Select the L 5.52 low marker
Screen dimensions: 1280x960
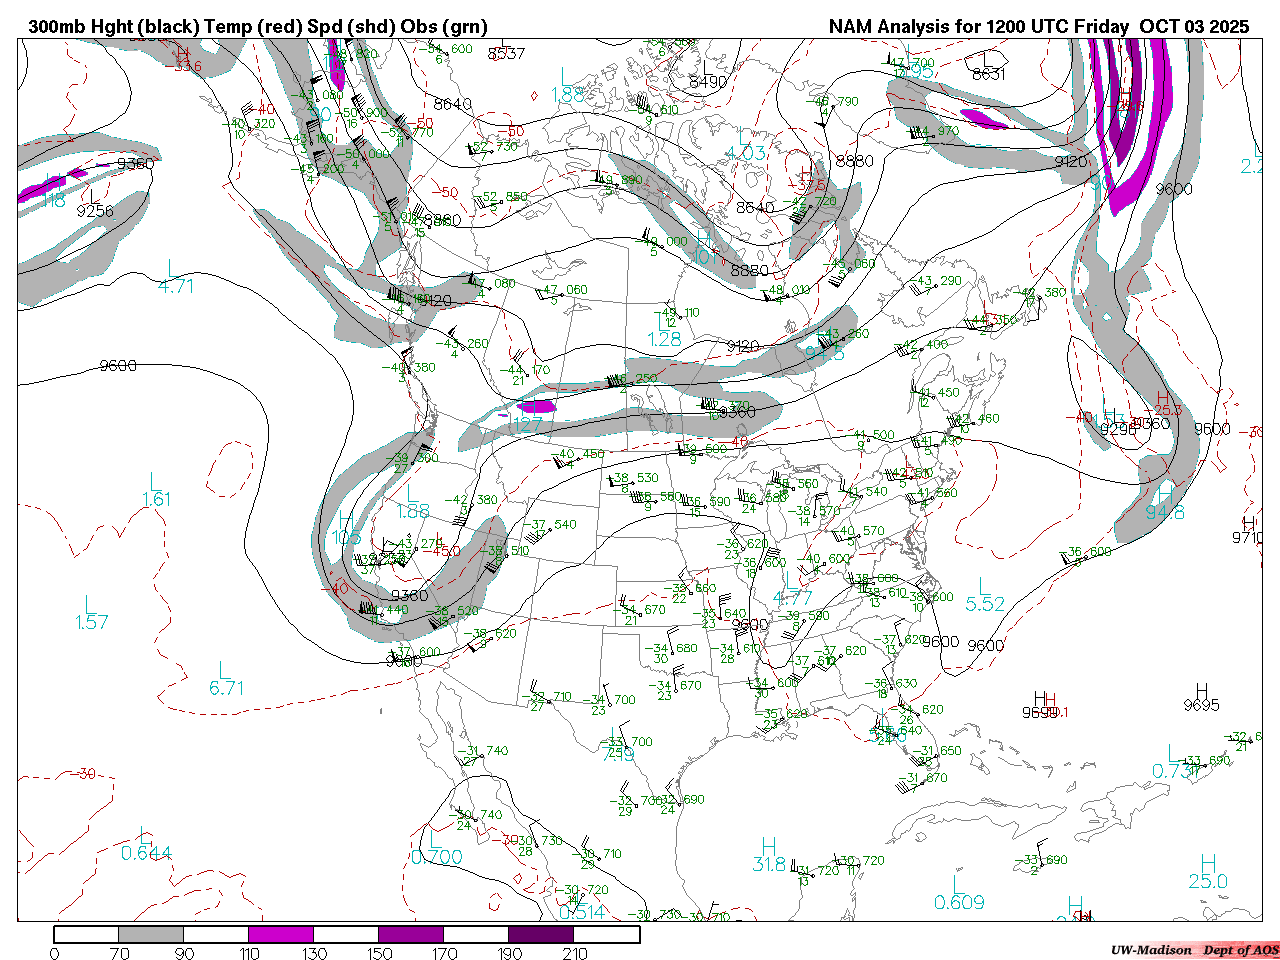pos(984,596)
